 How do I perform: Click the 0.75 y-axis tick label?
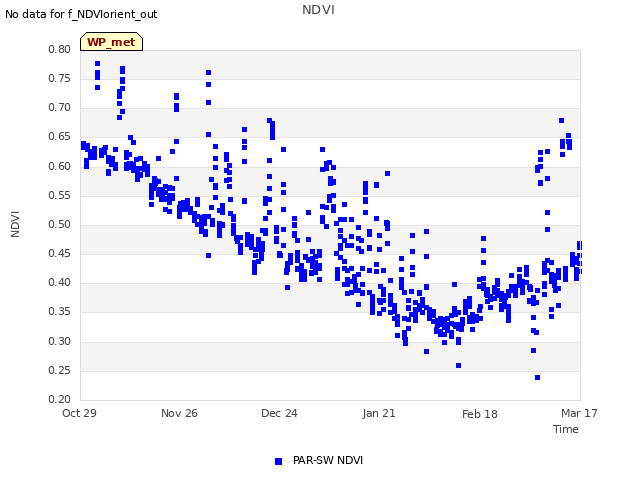pyautogui.click(x=59, y=78)
